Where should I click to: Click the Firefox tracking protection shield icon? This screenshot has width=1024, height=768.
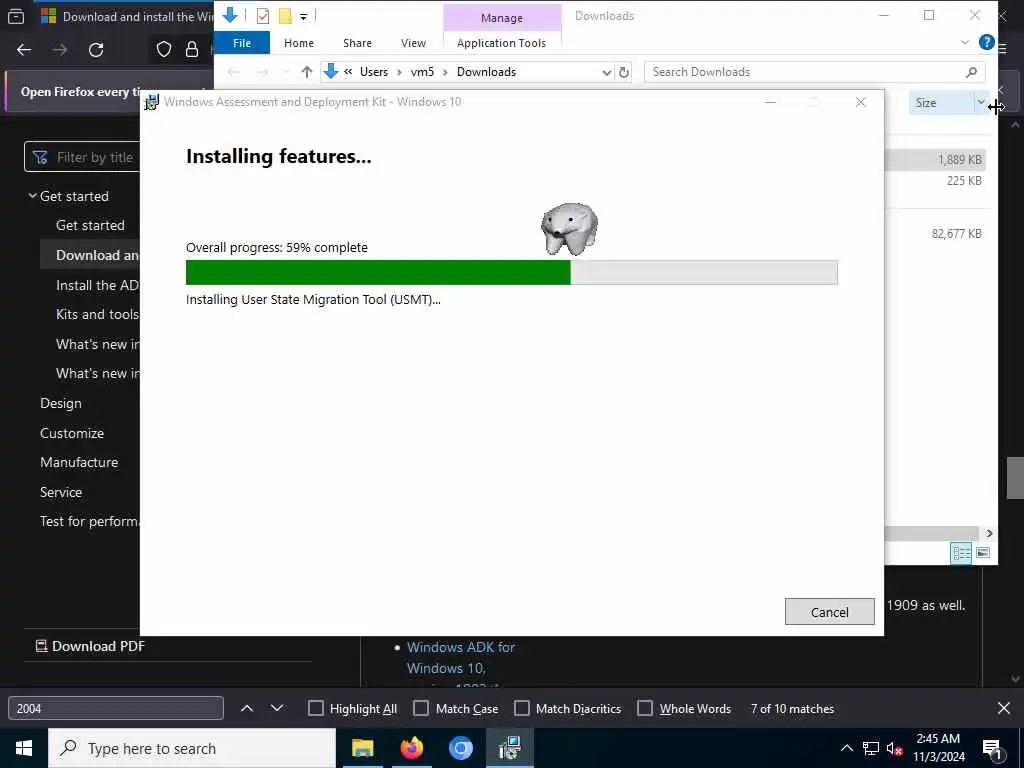(163, 49)
